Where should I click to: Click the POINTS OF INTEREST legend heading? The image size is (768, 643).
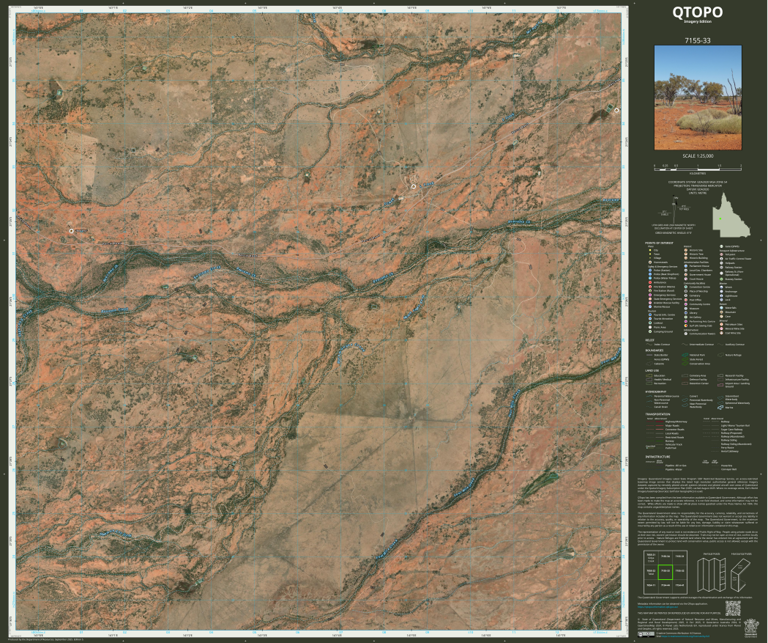point(657,242)
